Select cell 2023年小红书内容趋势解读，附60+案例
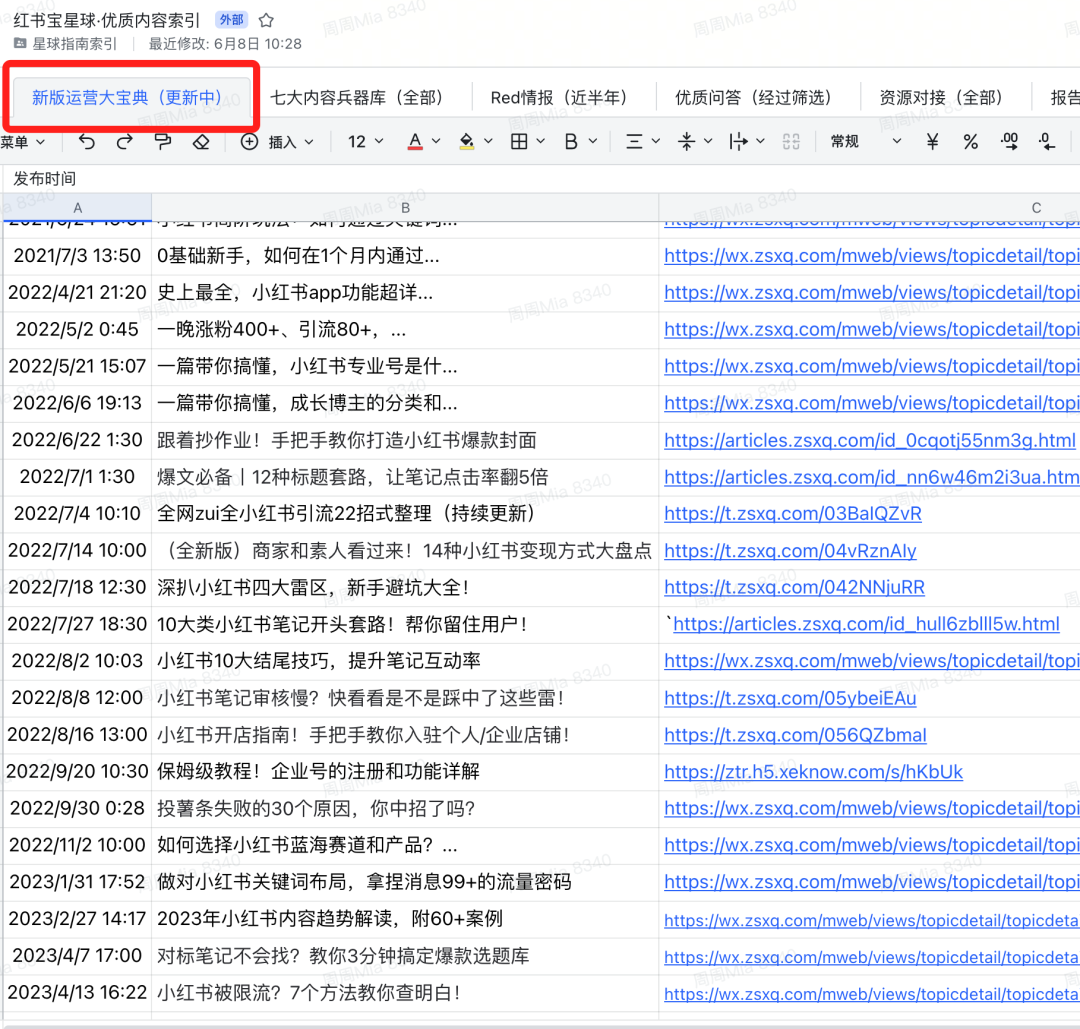 (x=405, y=919)
